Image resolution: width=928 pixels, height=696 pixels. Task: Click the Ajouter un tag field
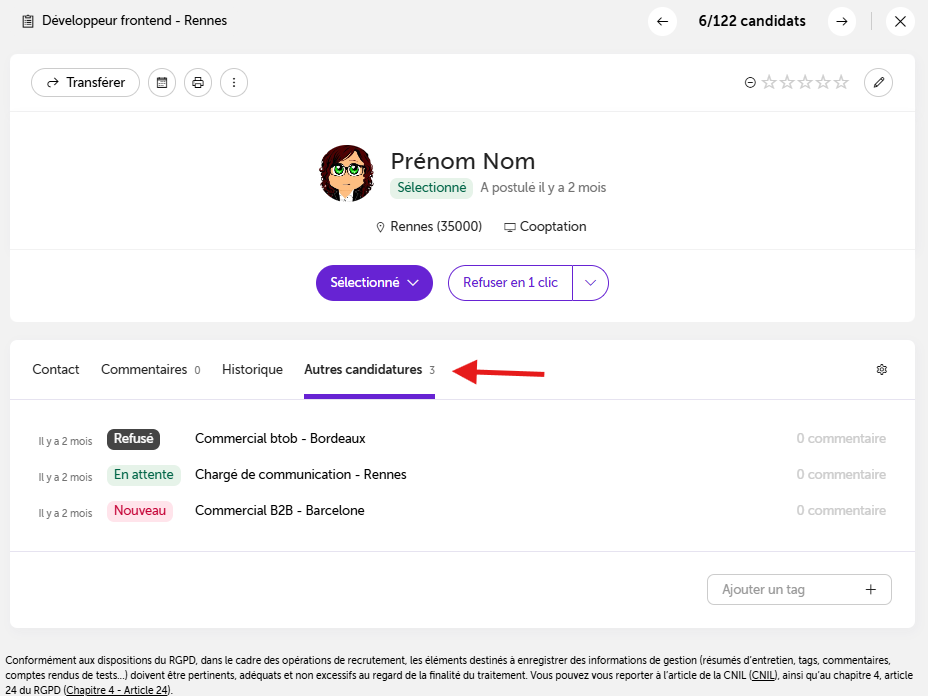[x=799, y=589]
